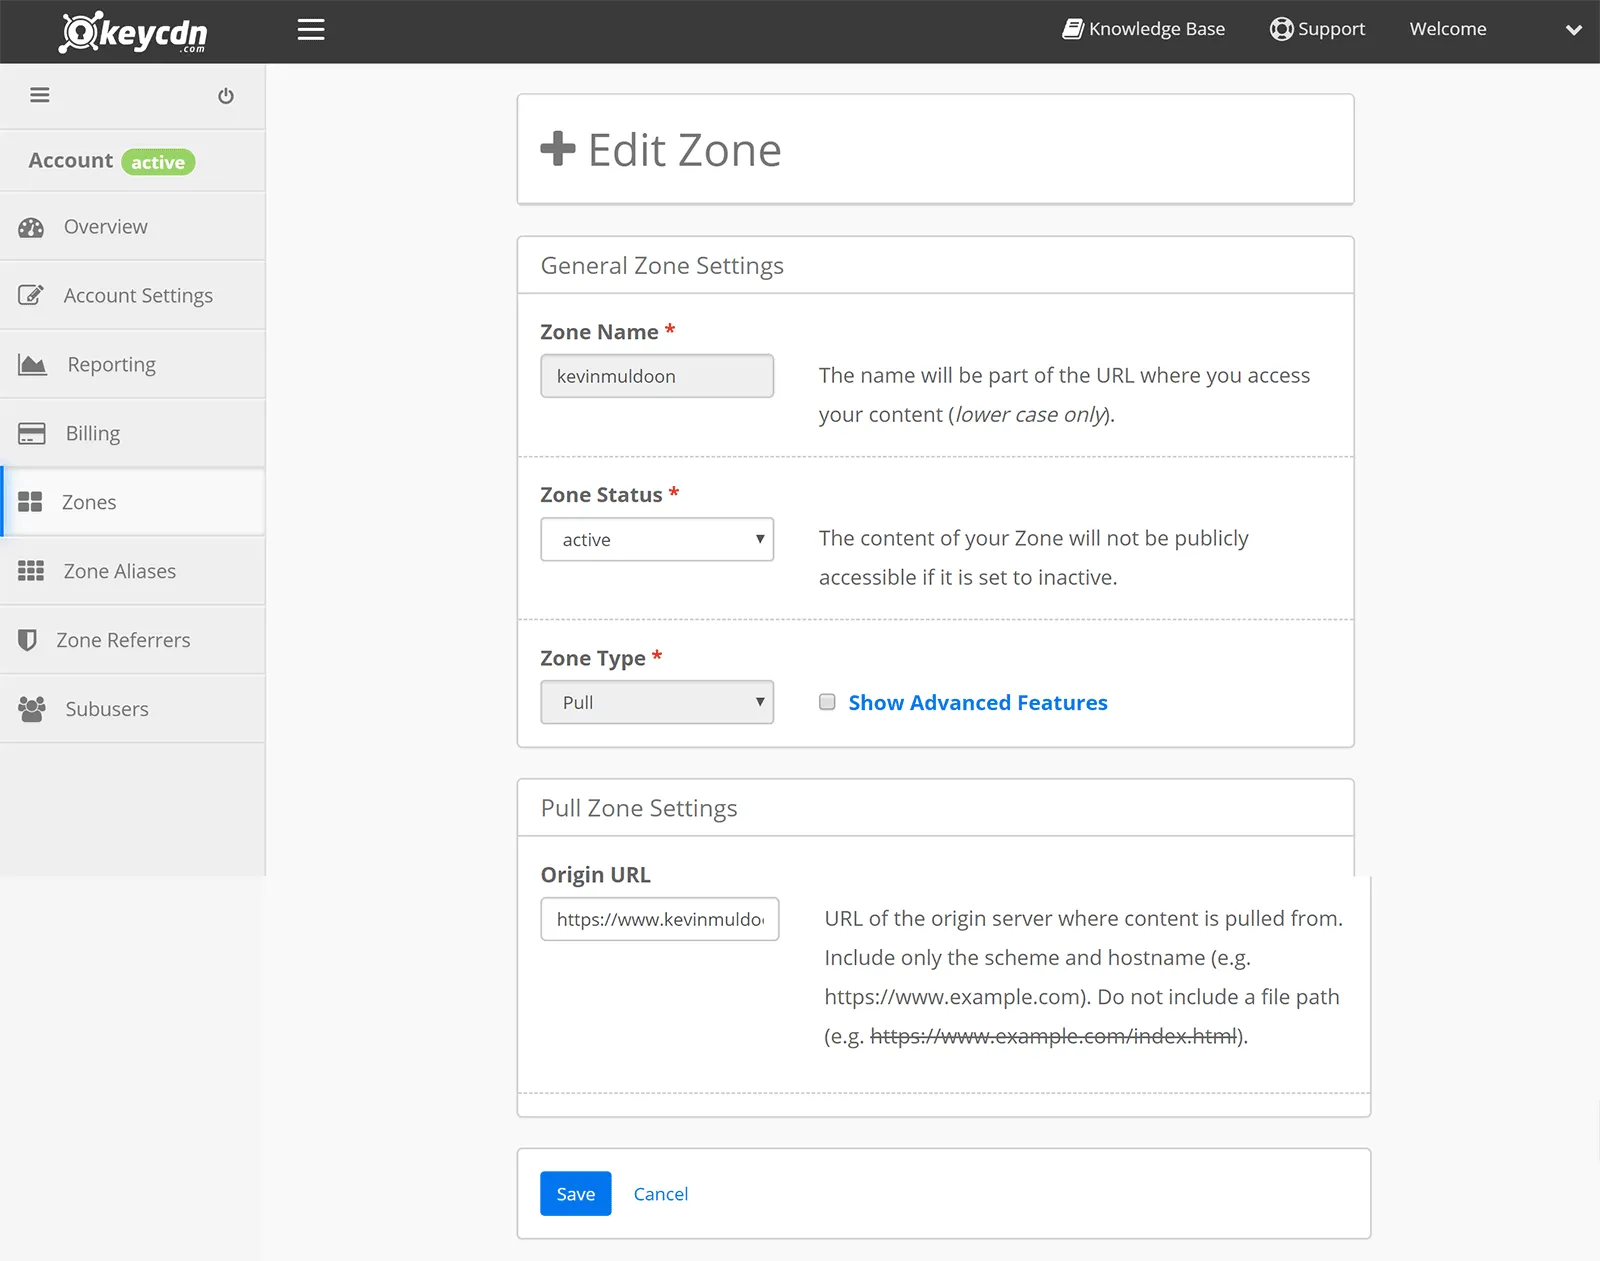Click the Cancel link
The image size is (1600, 1261).
(x=660, y=1194)
